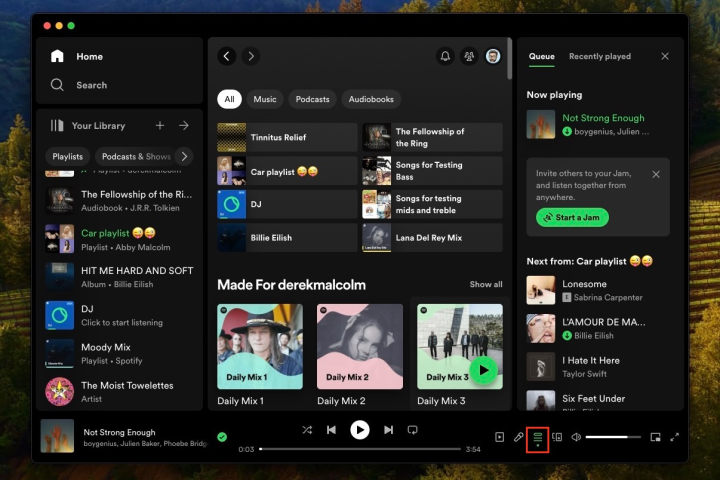Open the Daily Mix 2 cover
This screenshot has height=480, width=720.
pos(360,347)
